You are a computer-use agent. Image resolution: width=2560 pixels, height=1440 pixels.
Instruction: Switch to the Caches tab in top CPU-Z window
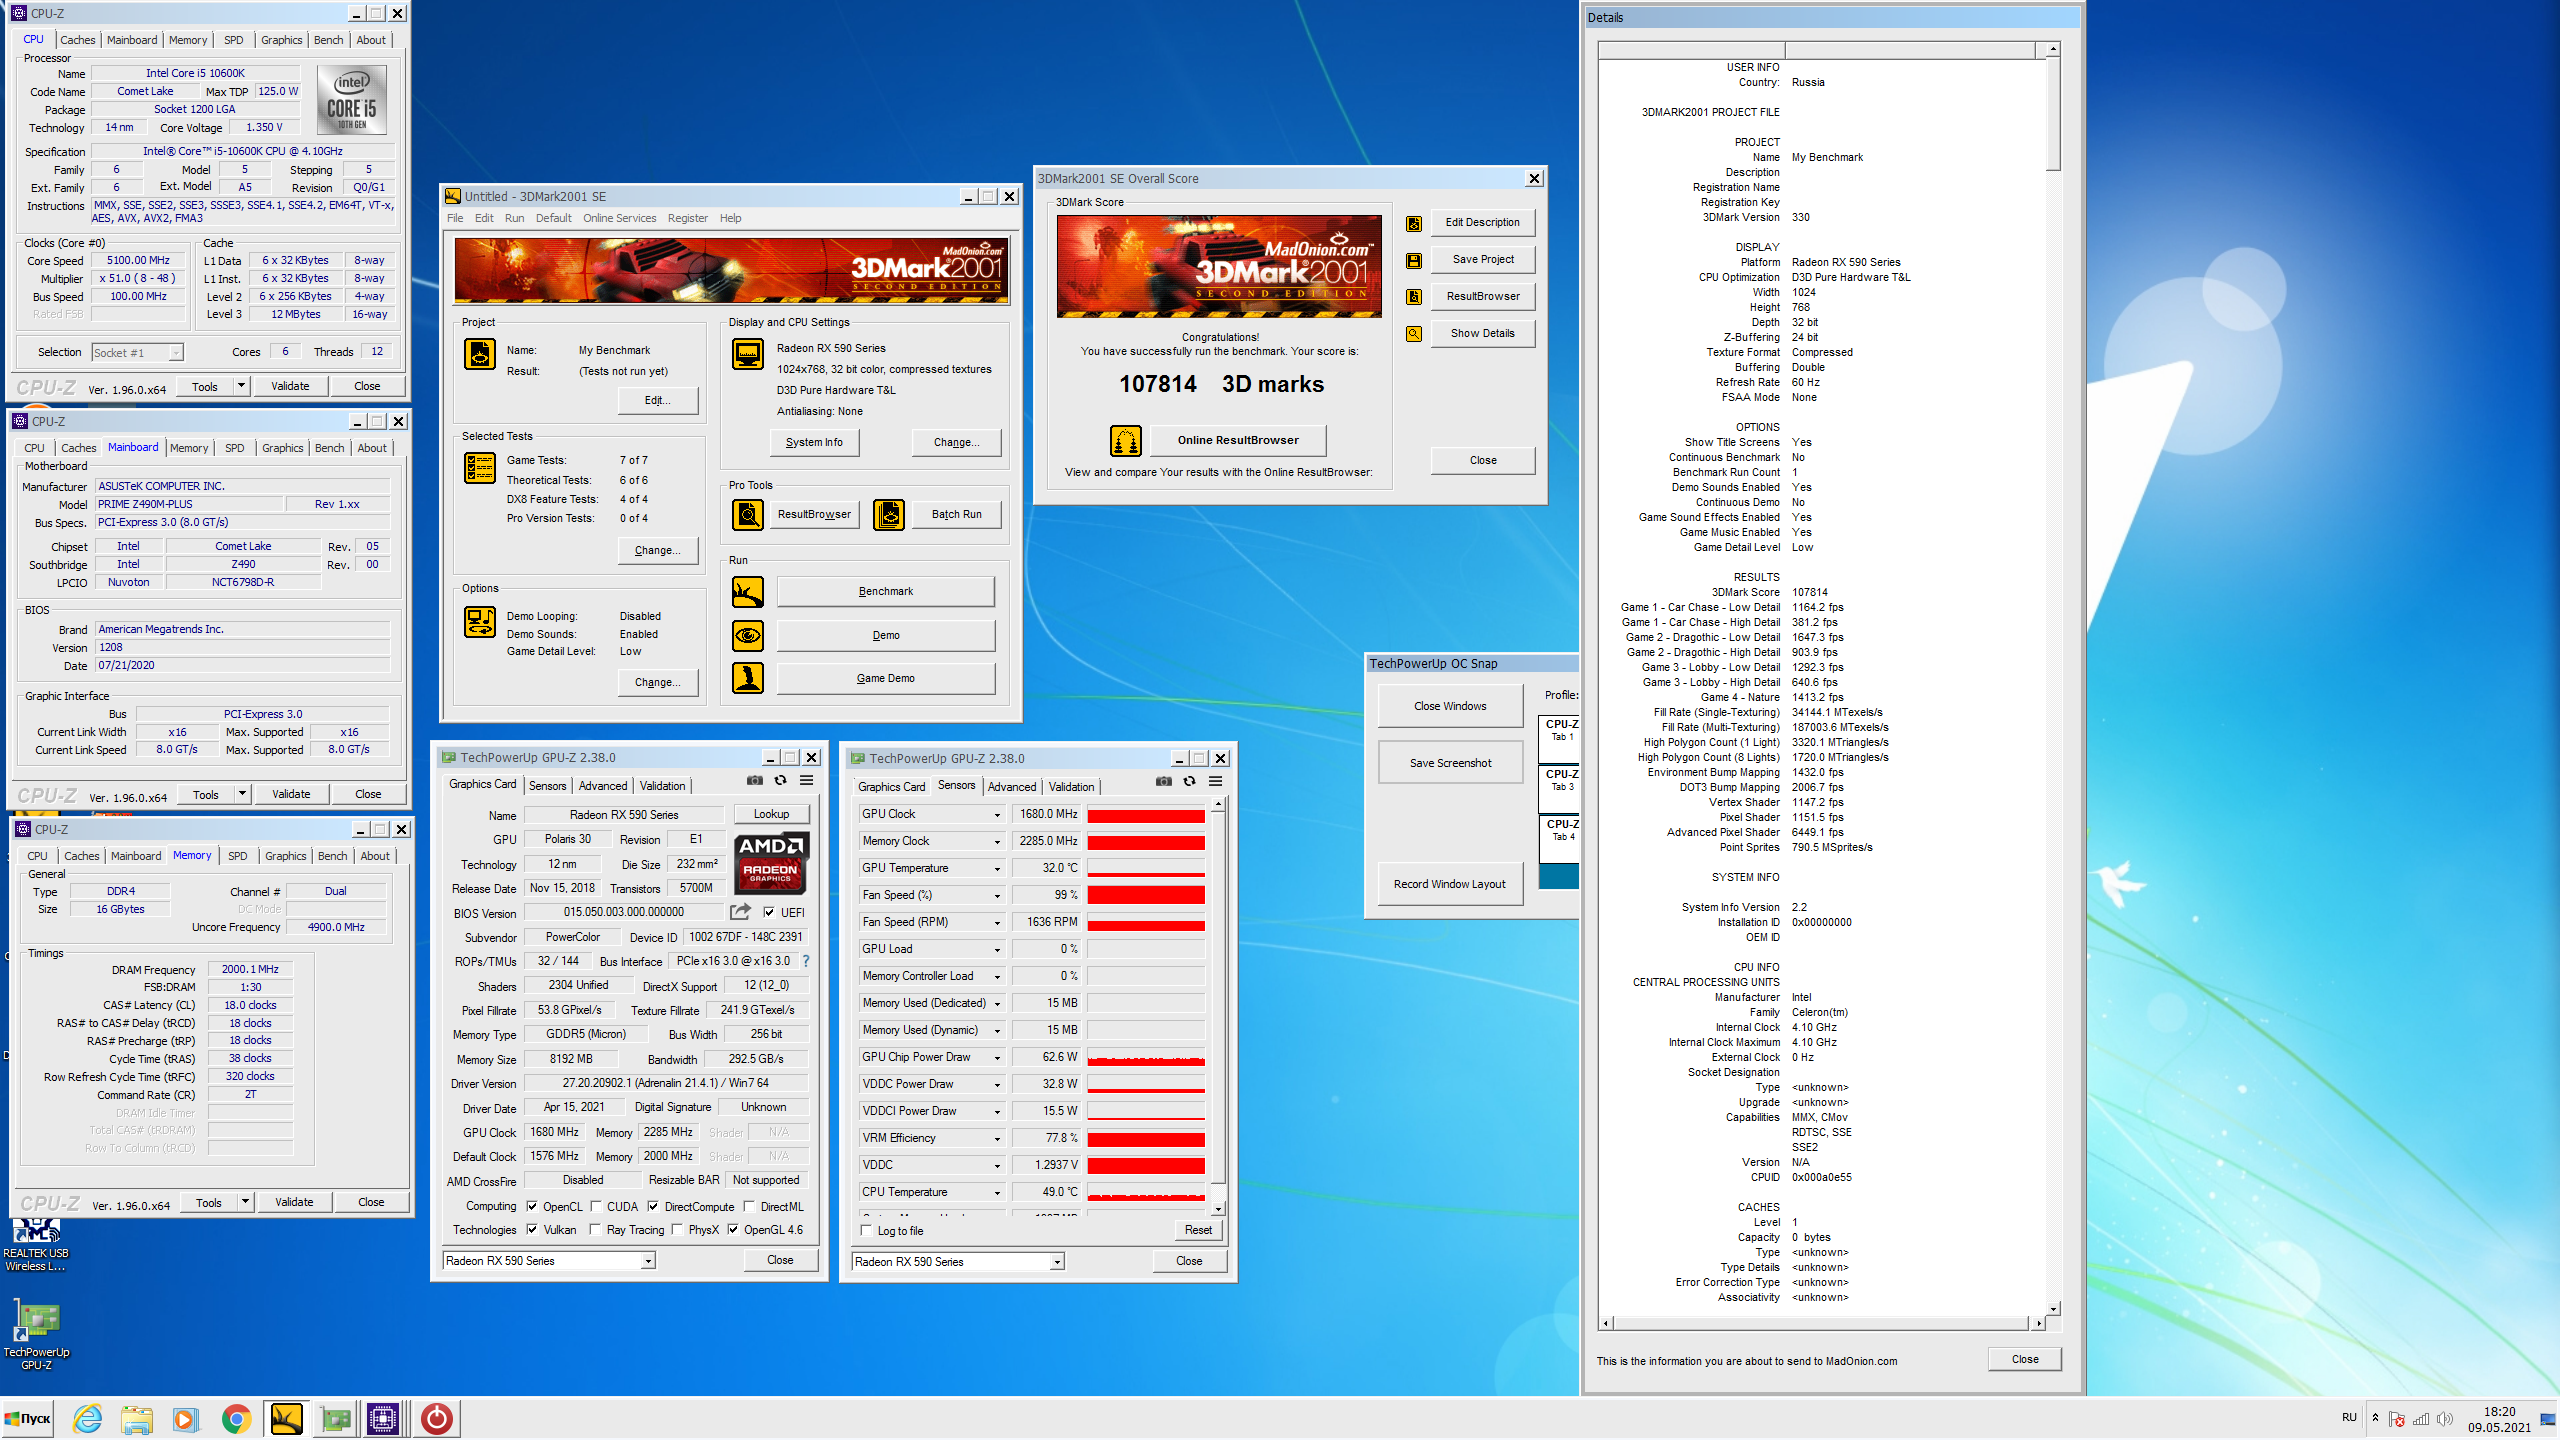78,40
